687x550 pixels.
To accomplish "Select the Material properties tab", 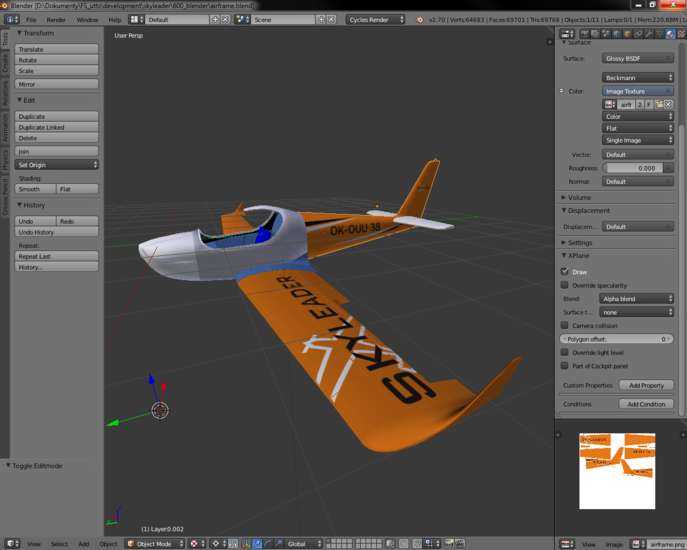I will (x=670, y=34).
